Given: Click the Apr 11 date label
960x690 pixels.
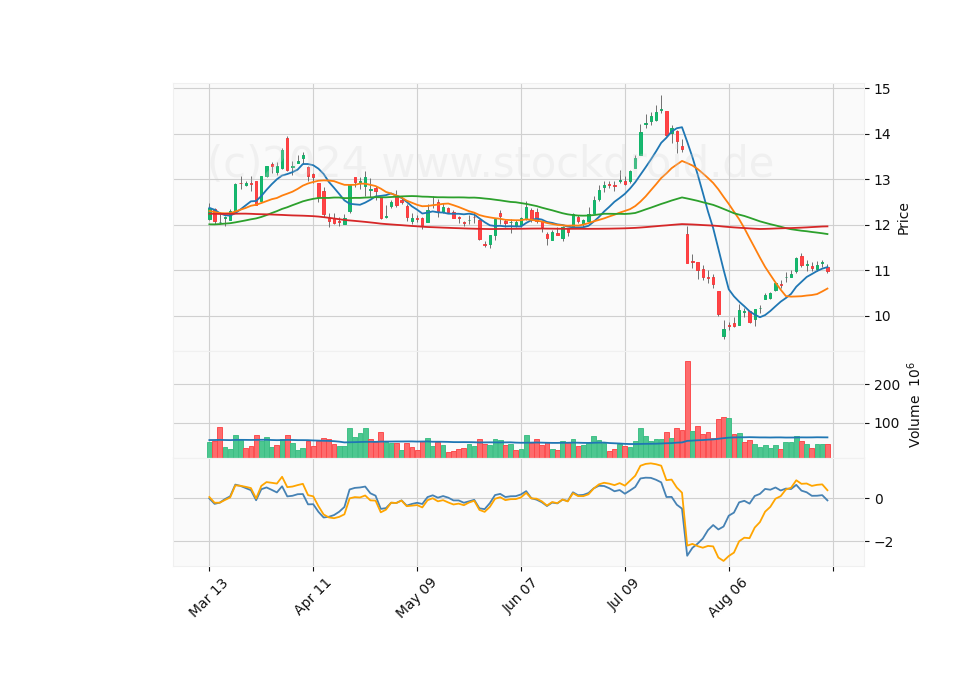Looking at the screenshot, I should tap(312, 597).
